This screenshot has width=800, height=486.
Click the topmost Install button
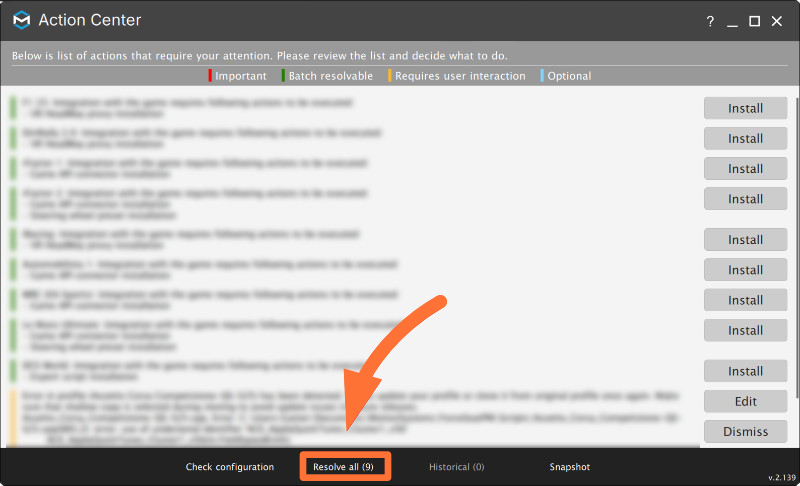coord(745,108)
